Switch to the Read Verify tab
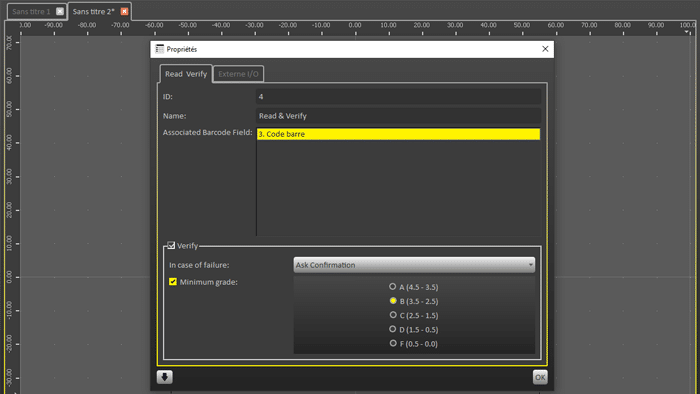Viewport: 700px width, 394px height. pyautogui.click(x=186, y=74)
